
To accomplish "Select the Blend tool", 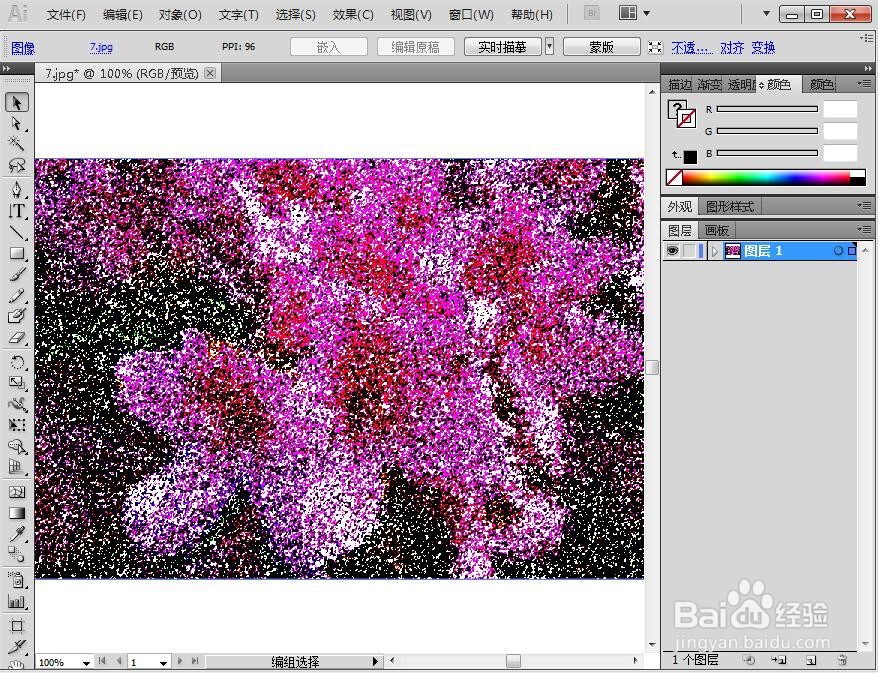I will [17, 555].
